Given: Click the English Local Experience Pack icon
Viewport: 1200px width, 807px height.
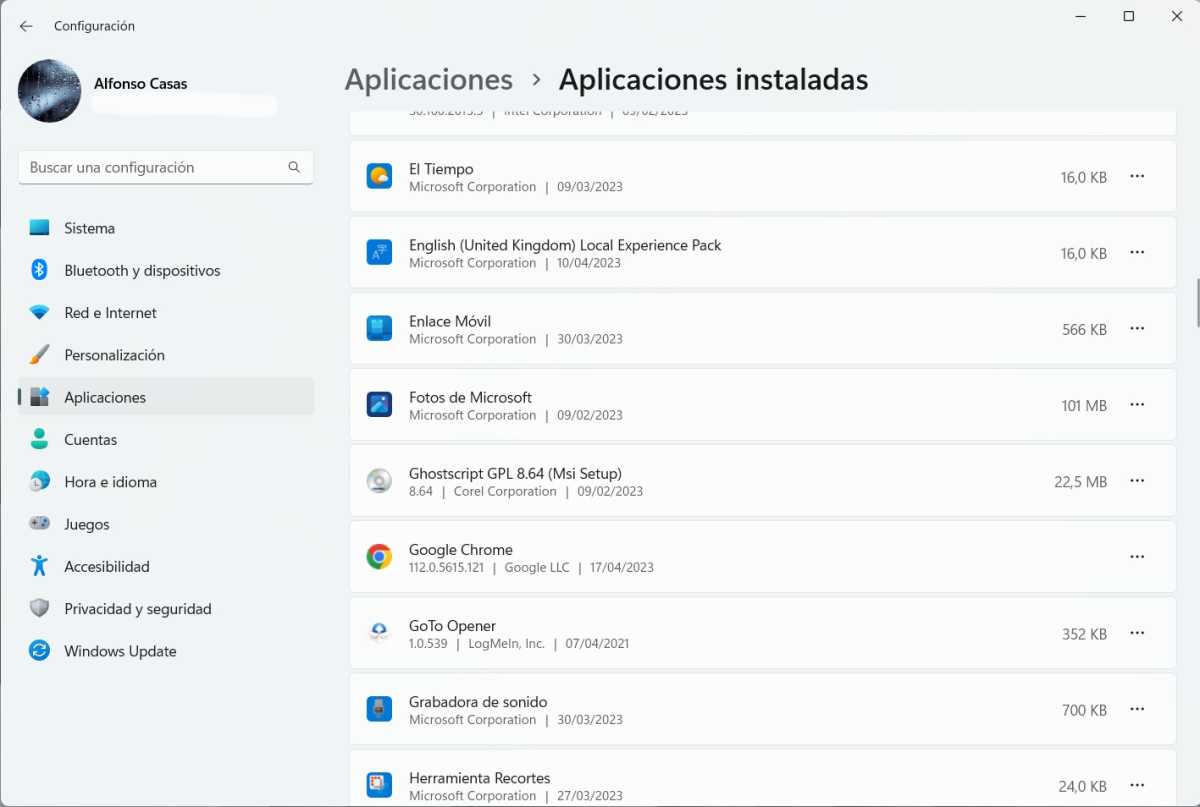Looking at the screenshot, I should pos(379,253).
